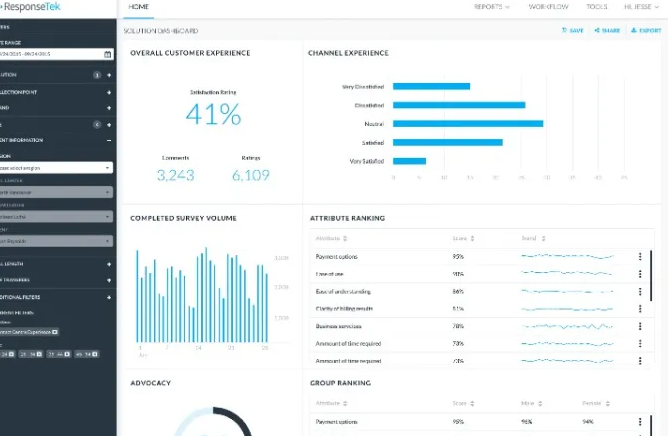Click the Export icon button

[646, 30]
